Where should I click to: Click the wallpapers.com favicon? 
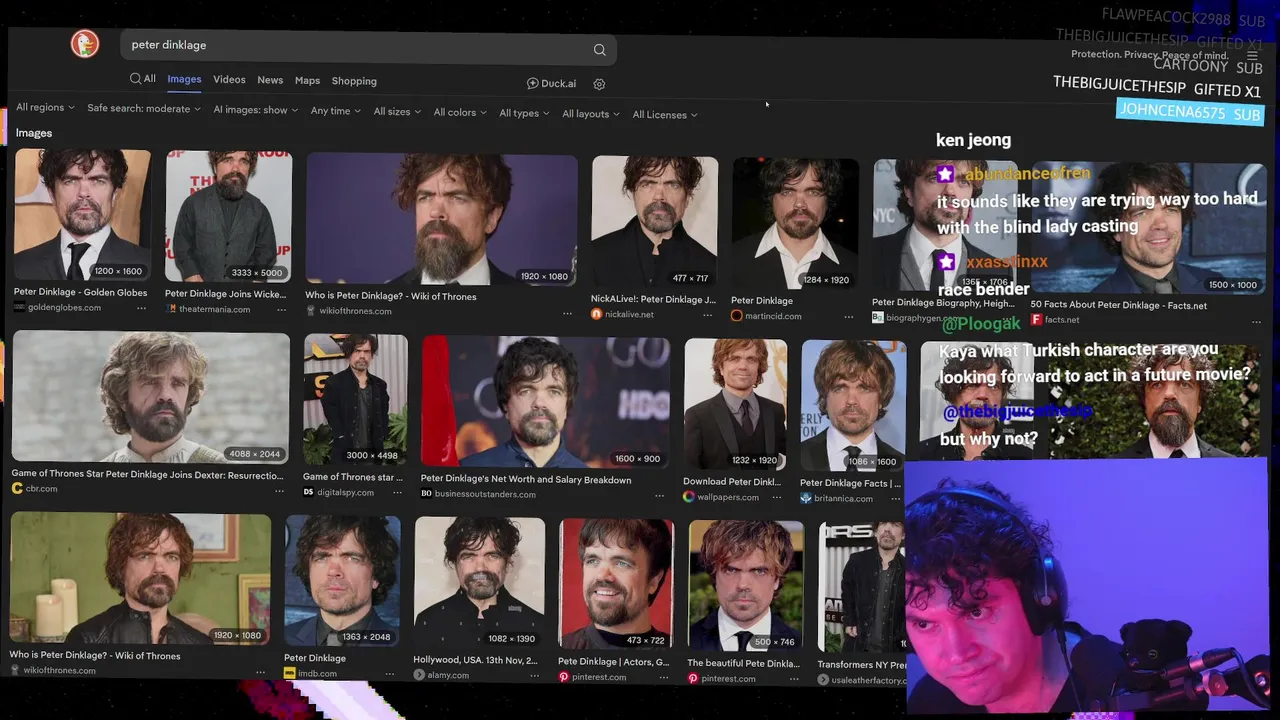point(688,497)
